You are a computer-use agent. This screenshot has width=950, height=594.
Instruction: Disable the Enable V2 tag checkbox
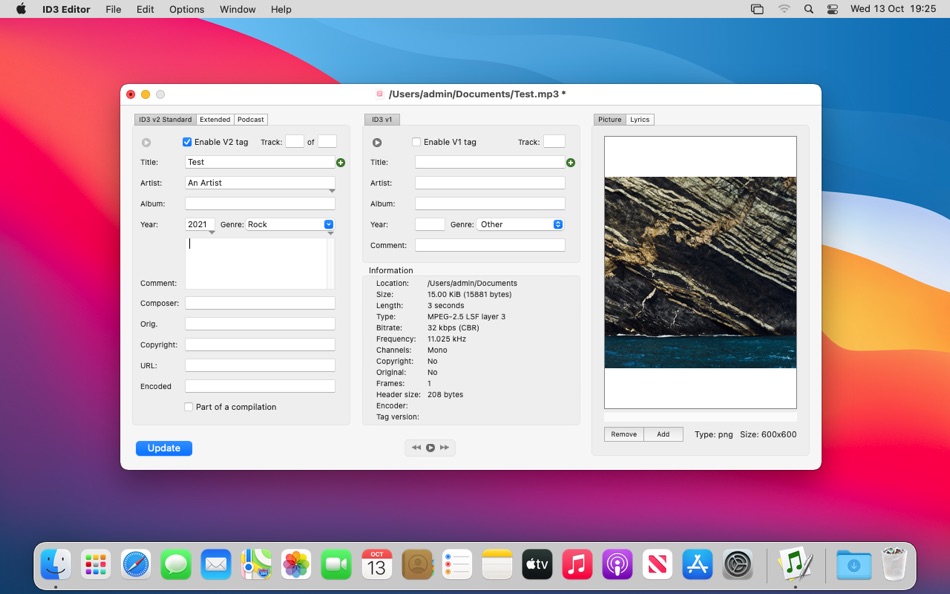point(187,142)
